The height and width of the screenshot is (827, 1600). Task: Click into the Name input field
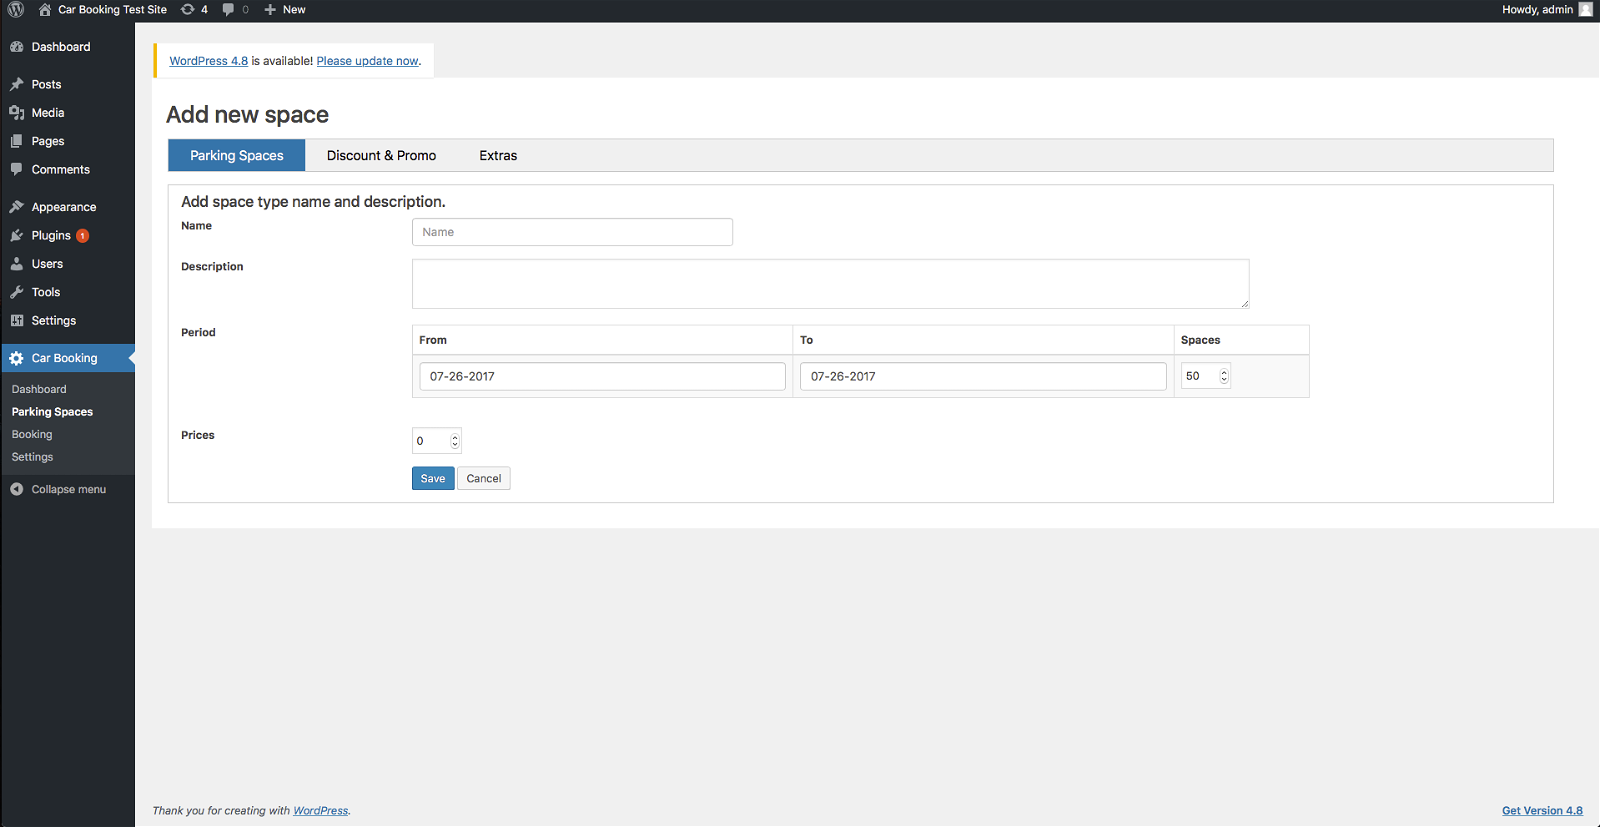pos(572,232)
